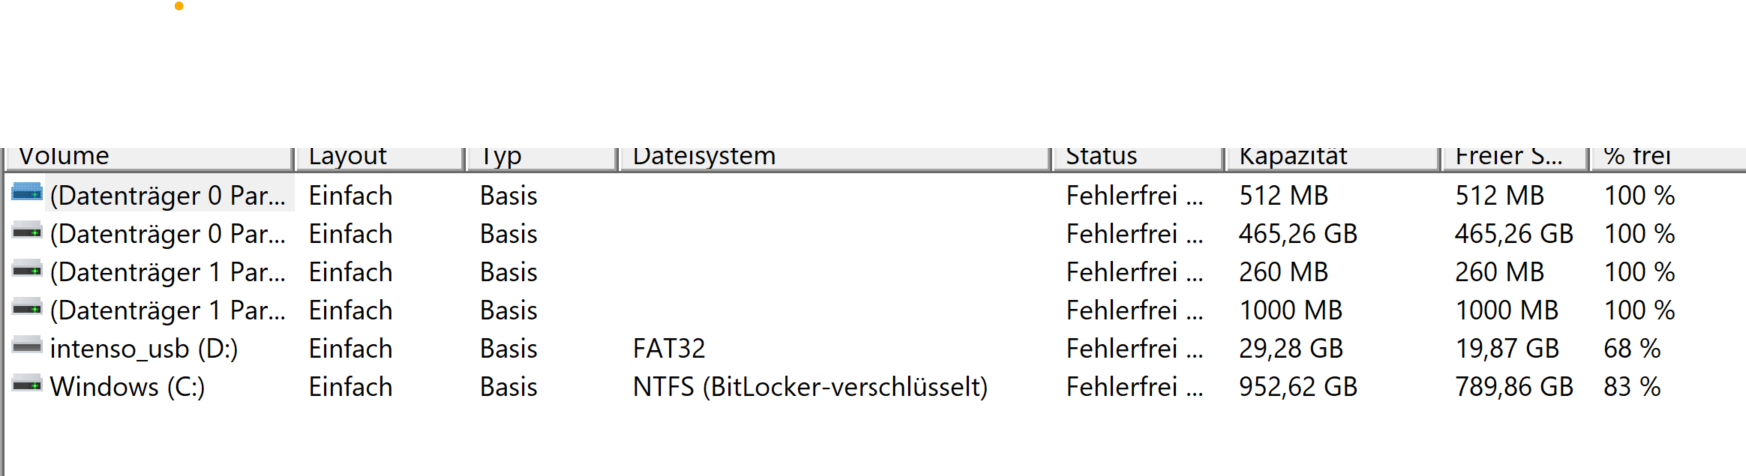Image resolution: width=1746 pixels, height=476 pixels.
Task: Sort by the % frei column header
Action: point(1665,158)
